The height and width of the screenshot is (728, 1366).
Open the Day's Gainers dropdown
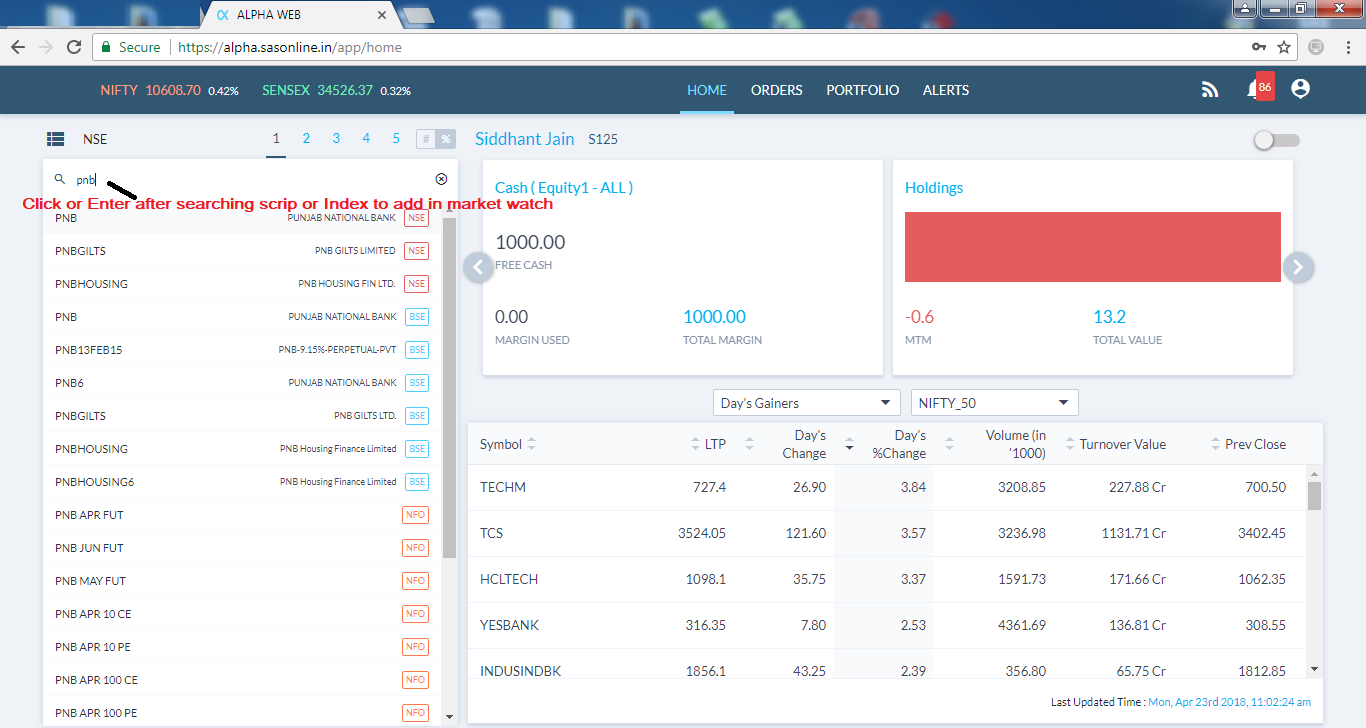808,402
